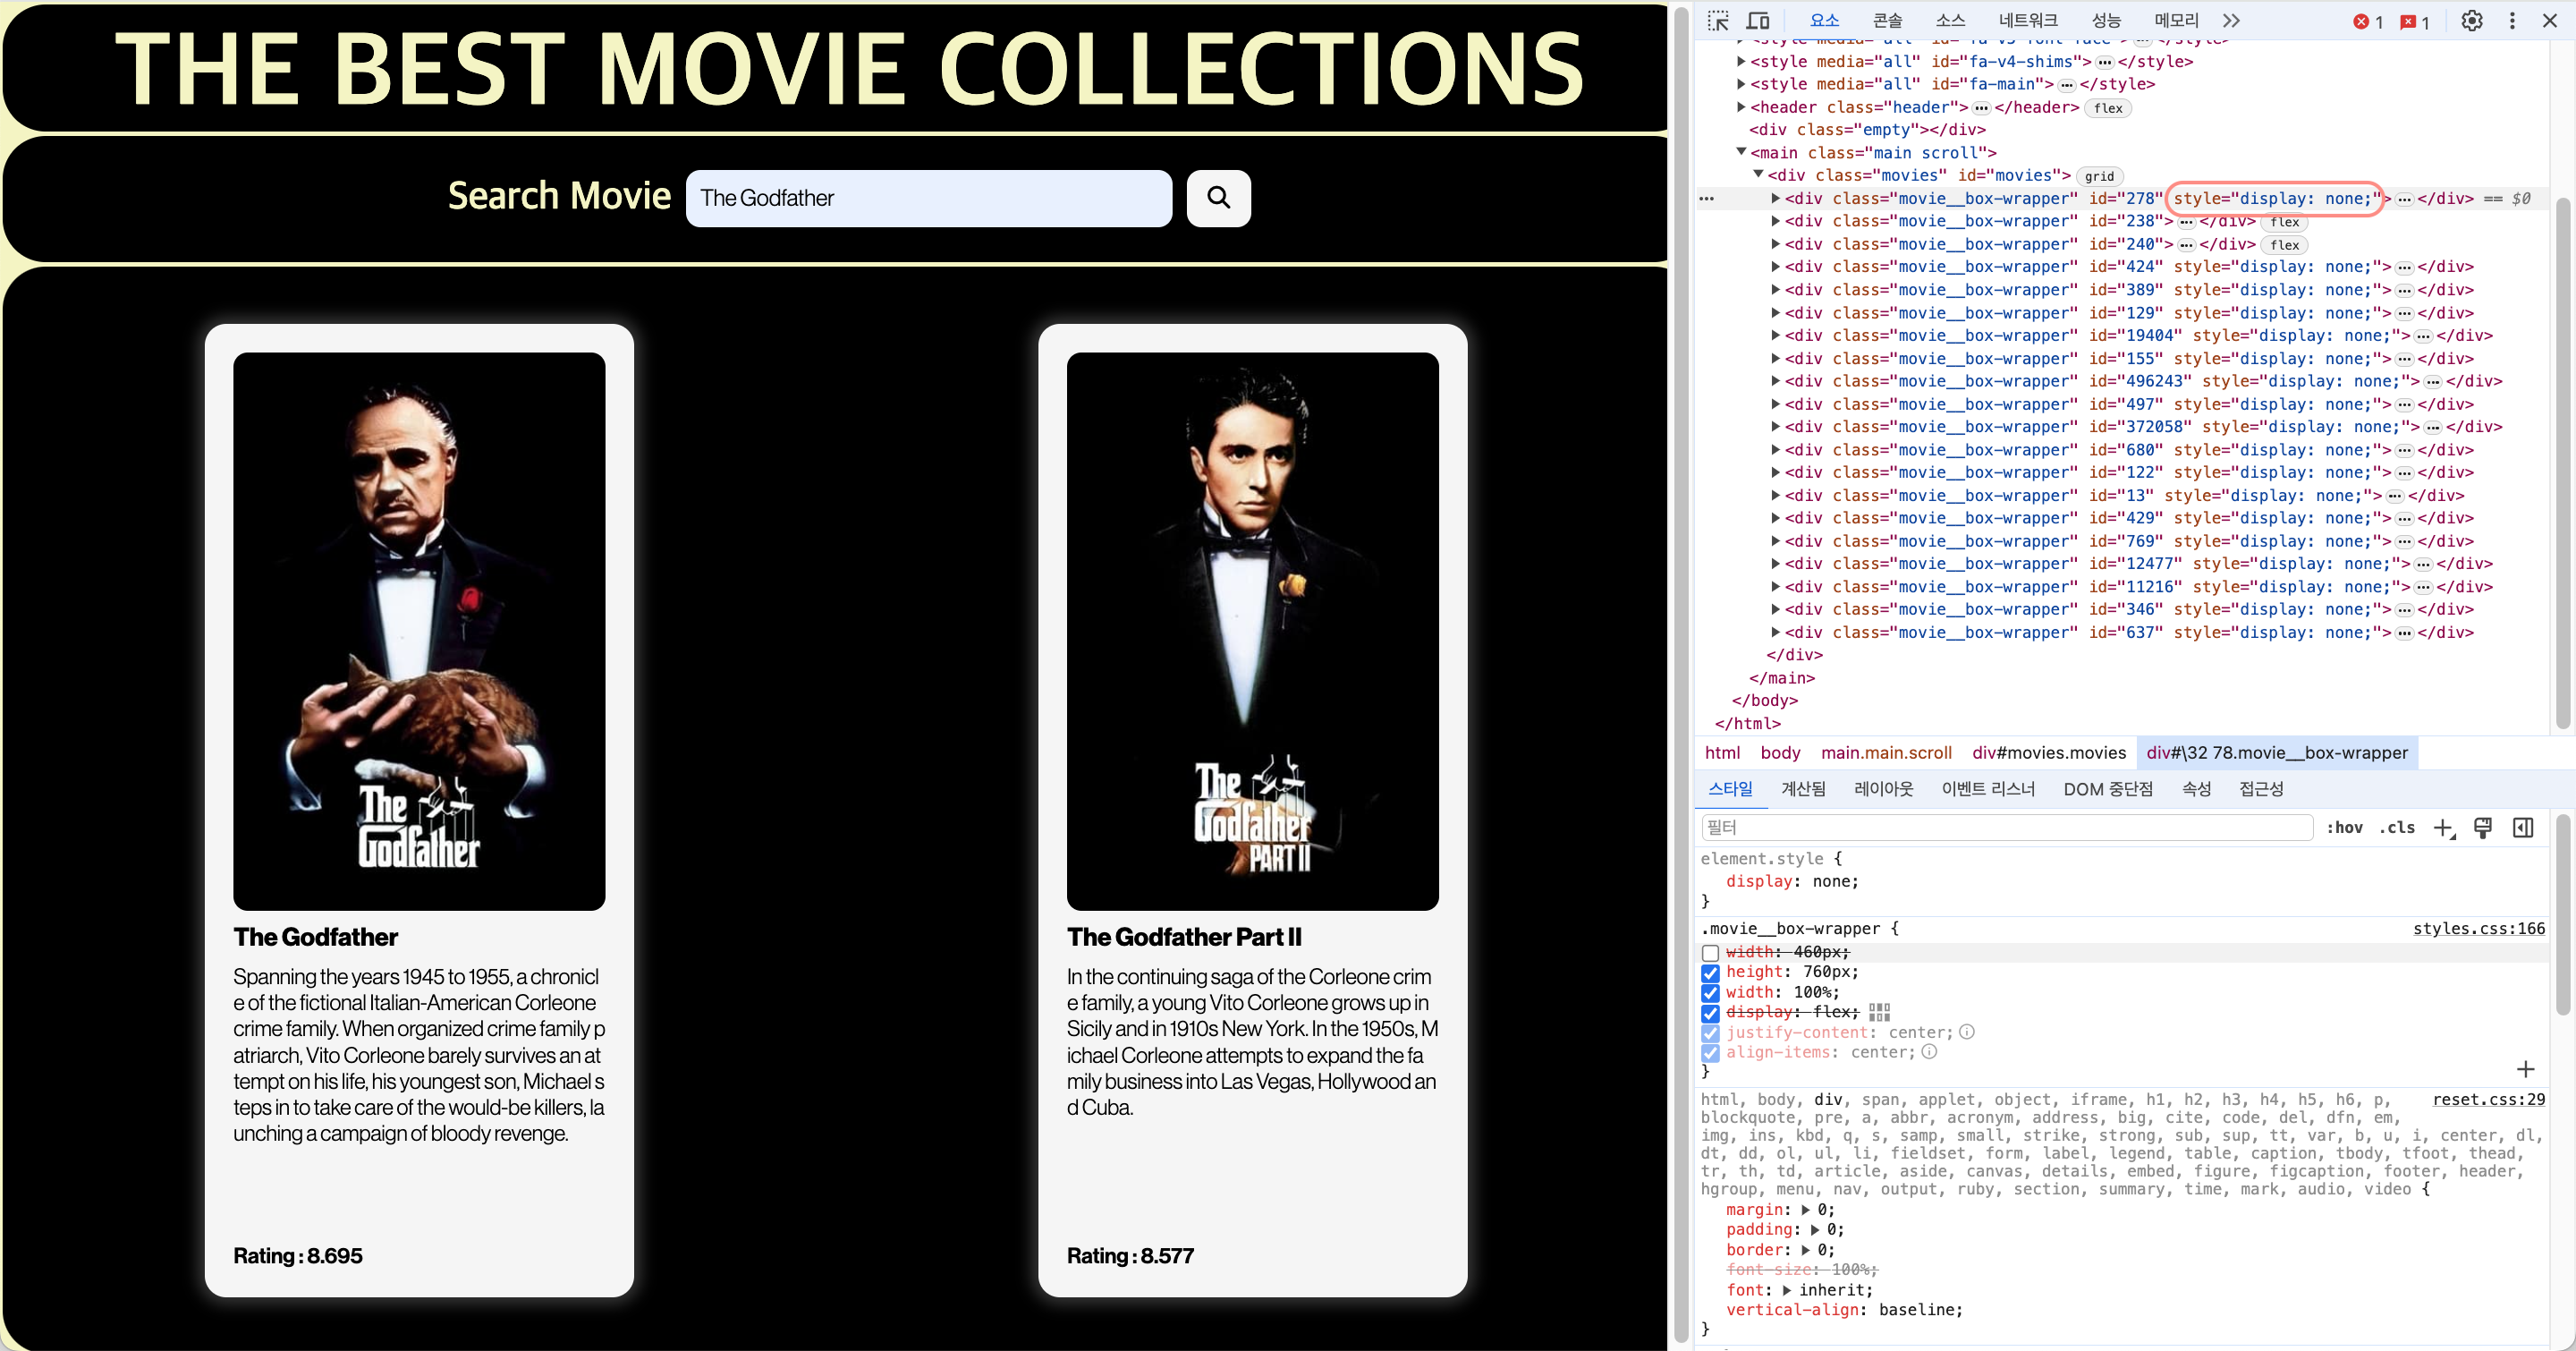
Task: Switch to the 네트워크 tab
Action: pos(2028,21)
